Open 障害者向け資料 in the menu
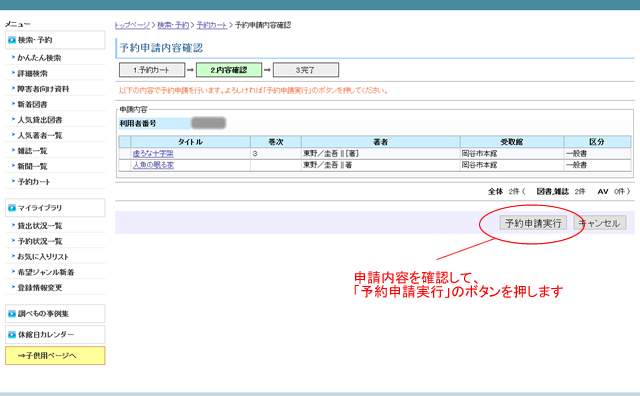This screenshot has width=640, height=396. 43,89
